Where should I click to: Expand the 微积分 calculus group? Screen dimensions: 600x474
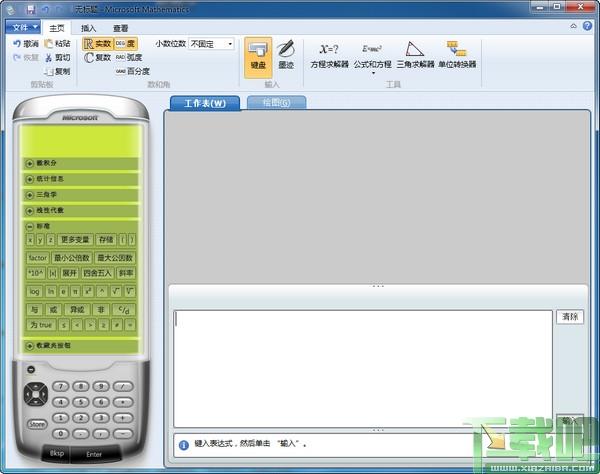pyautogui.click(x=82, y=163)
